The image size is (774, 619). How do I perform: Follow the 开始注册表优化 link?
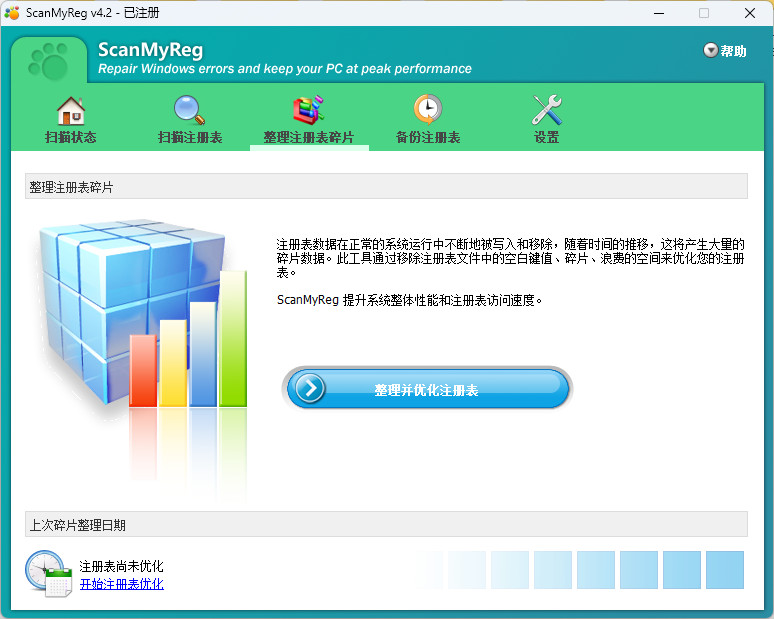(121, 584)
